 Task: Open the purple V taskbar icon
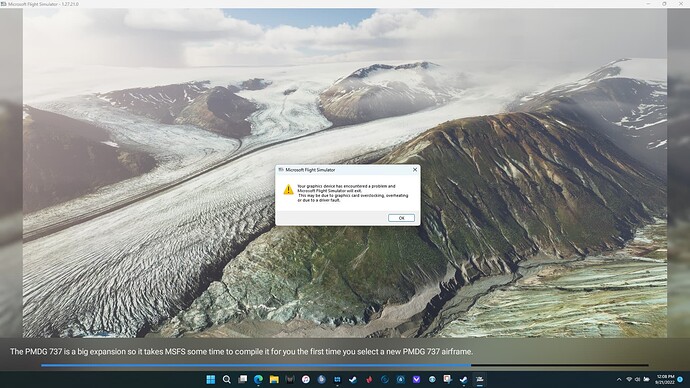click(416, 379)
